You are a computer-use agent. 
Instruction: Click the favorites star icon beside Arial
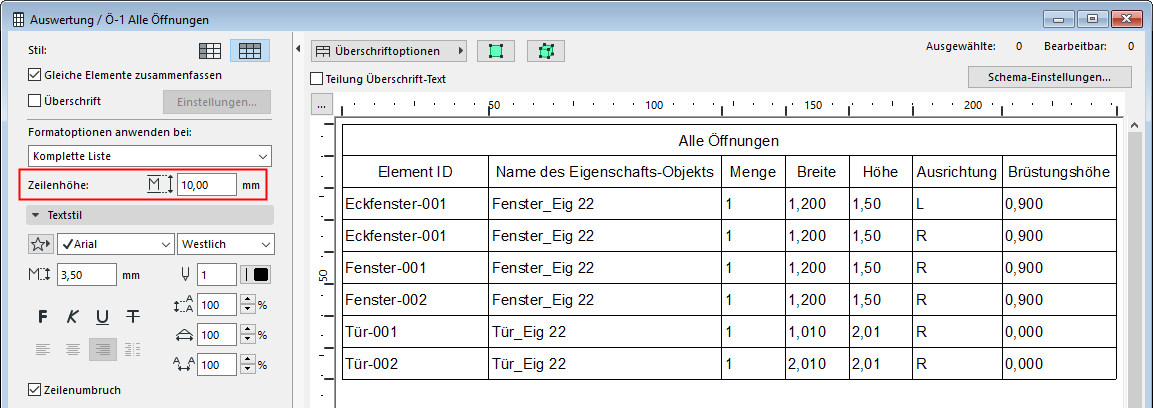[x=40, y=244]
